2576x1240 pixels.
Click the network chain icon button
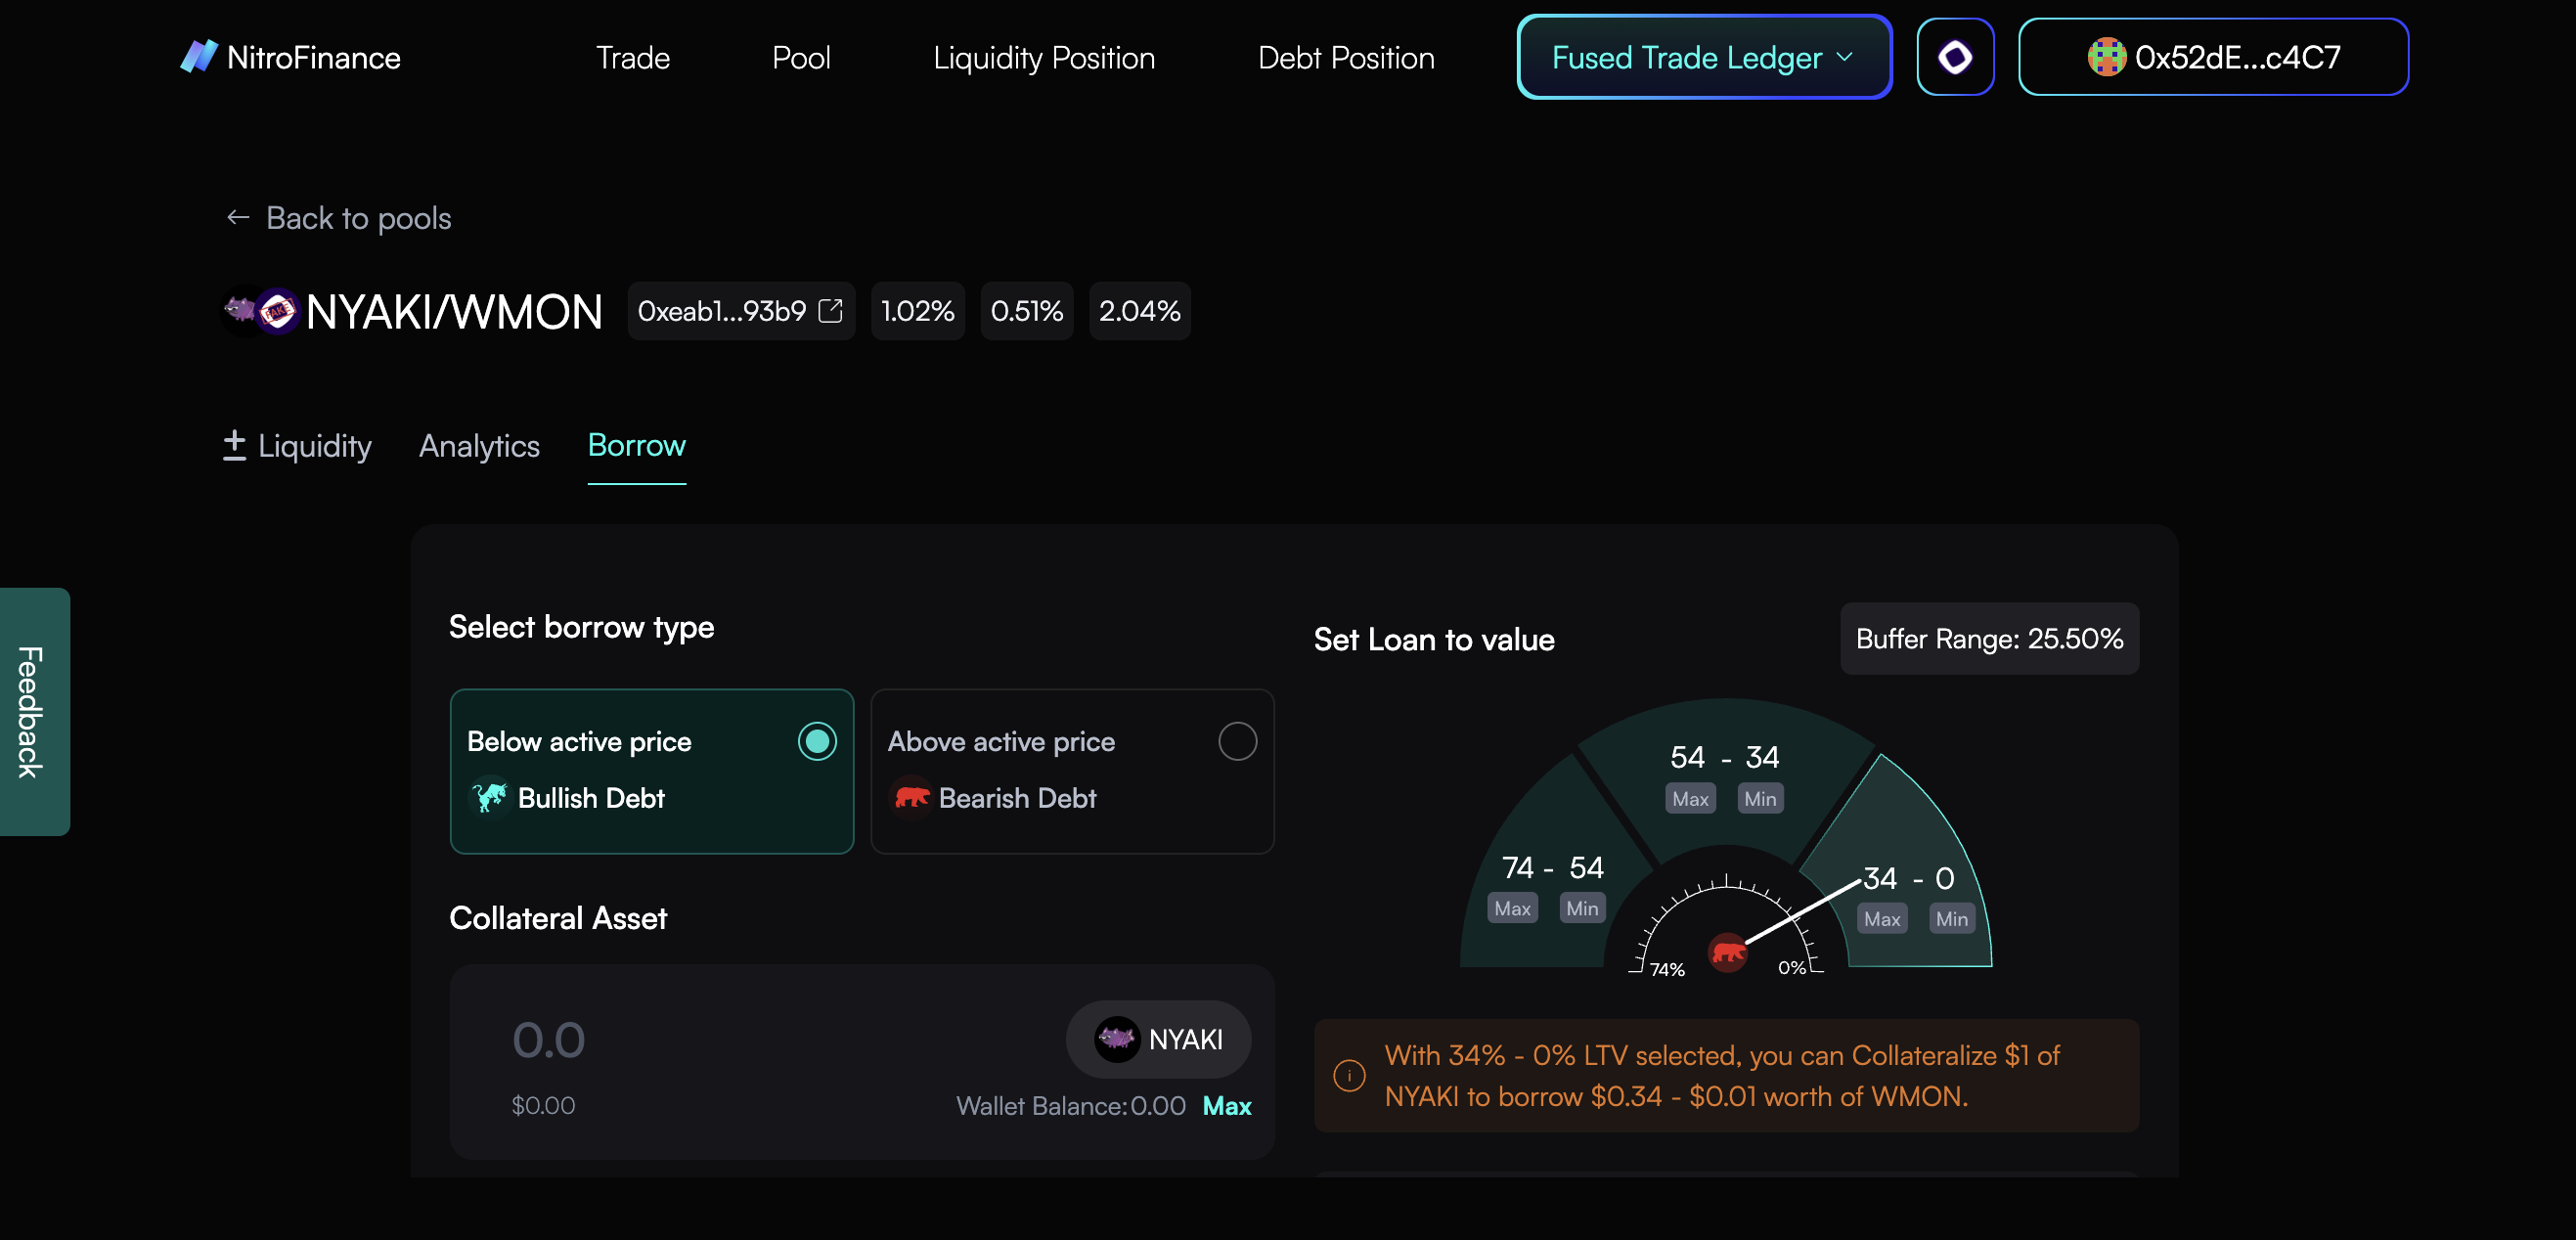(x=1955, y=57)
